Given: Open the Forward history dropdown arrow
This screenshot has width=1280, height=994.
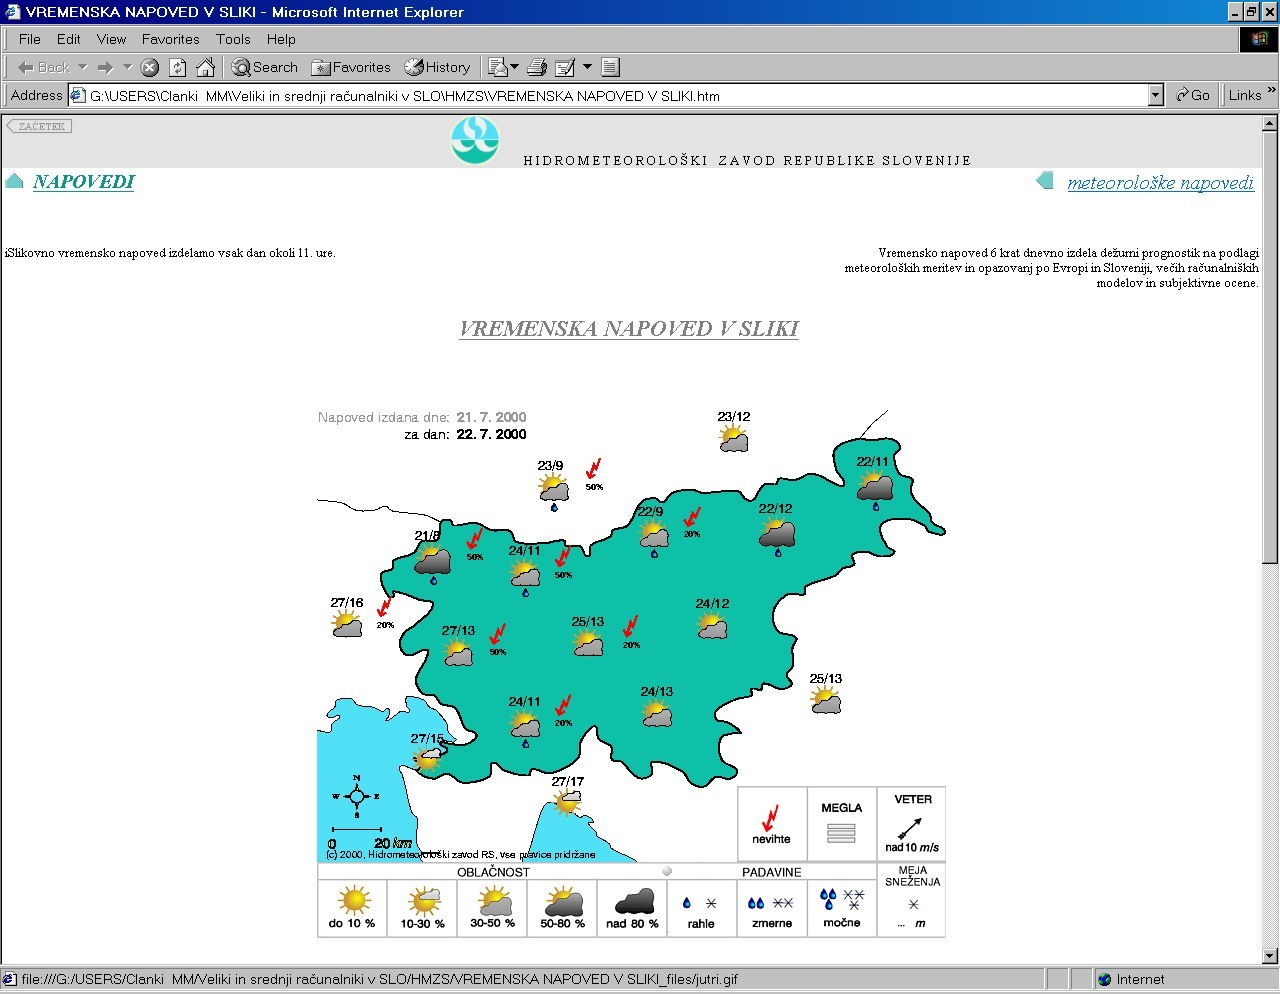Looking at the screenshot, I should [x=127, y=67].
